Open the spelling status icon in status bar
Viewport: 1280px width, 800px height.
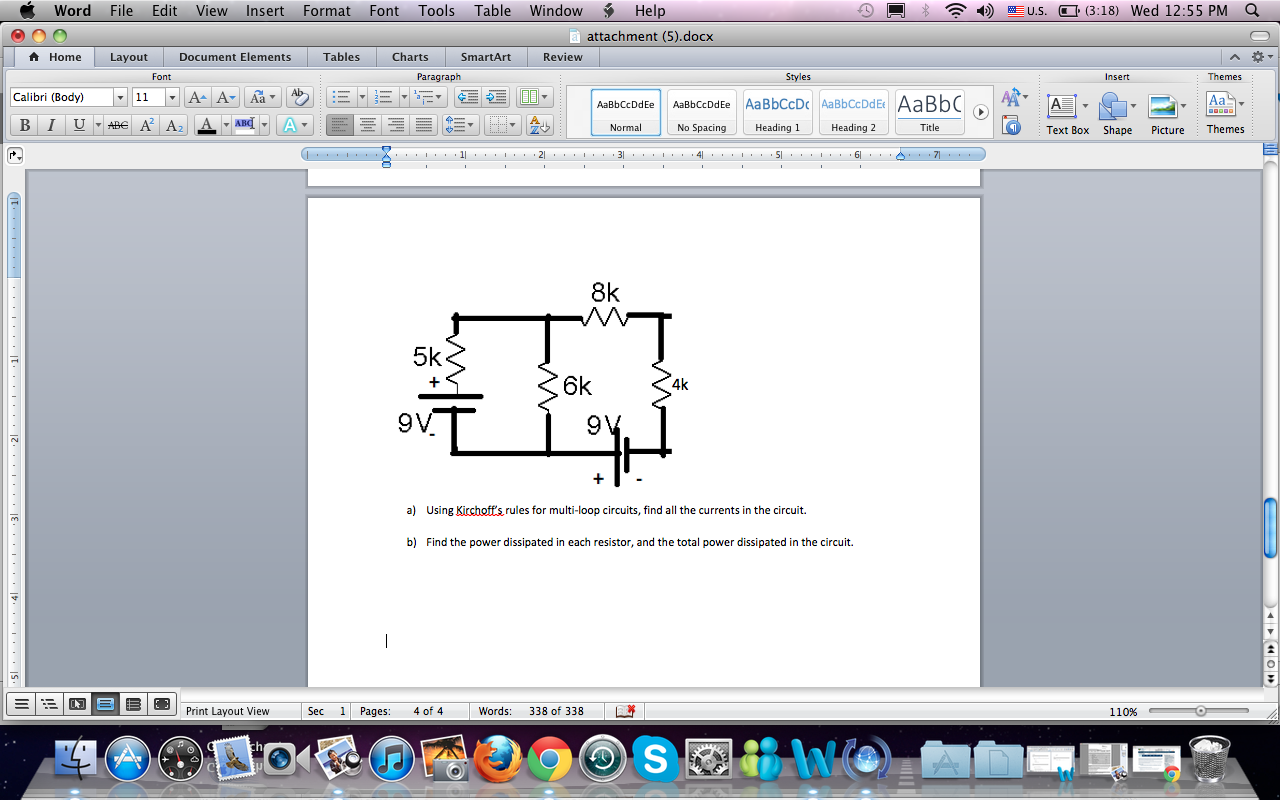[x=626, y=711]
